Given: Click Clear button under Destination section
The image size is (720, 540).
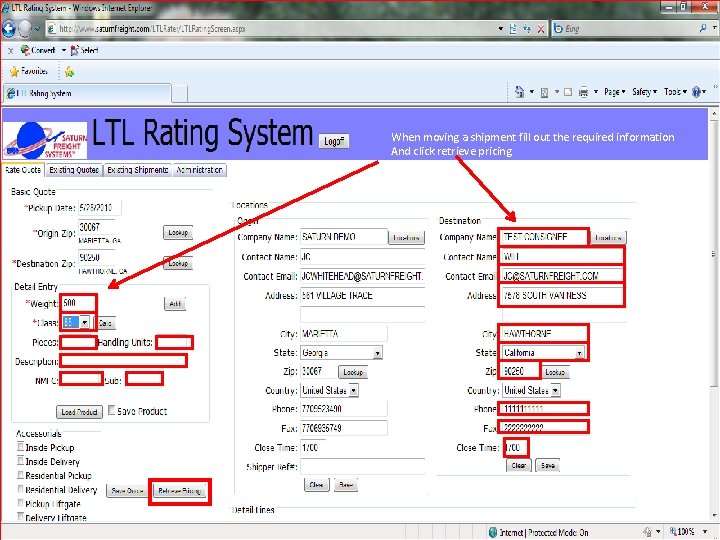Looking at the screenshot, I should (518, 465).
